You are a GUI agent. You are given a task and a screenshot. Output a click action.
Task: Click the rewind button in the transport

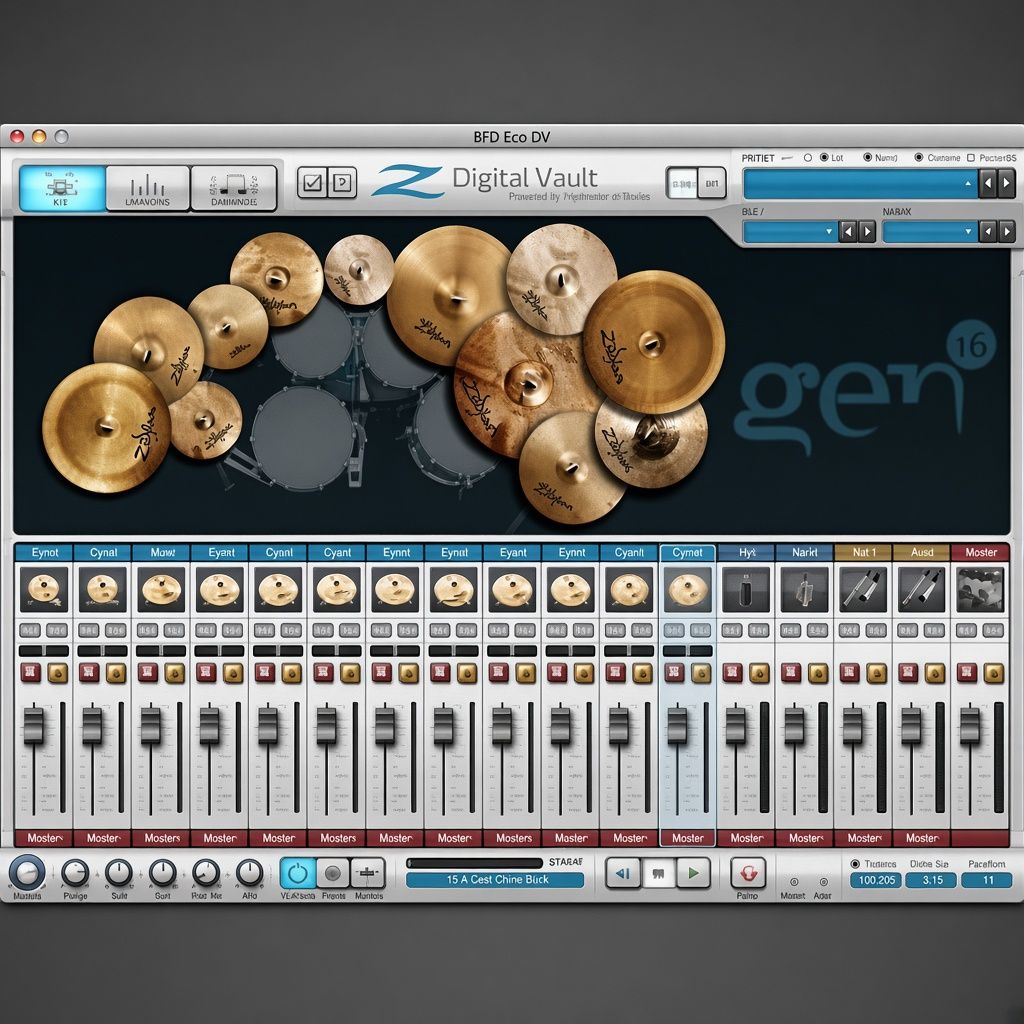[x=623, y=873]
